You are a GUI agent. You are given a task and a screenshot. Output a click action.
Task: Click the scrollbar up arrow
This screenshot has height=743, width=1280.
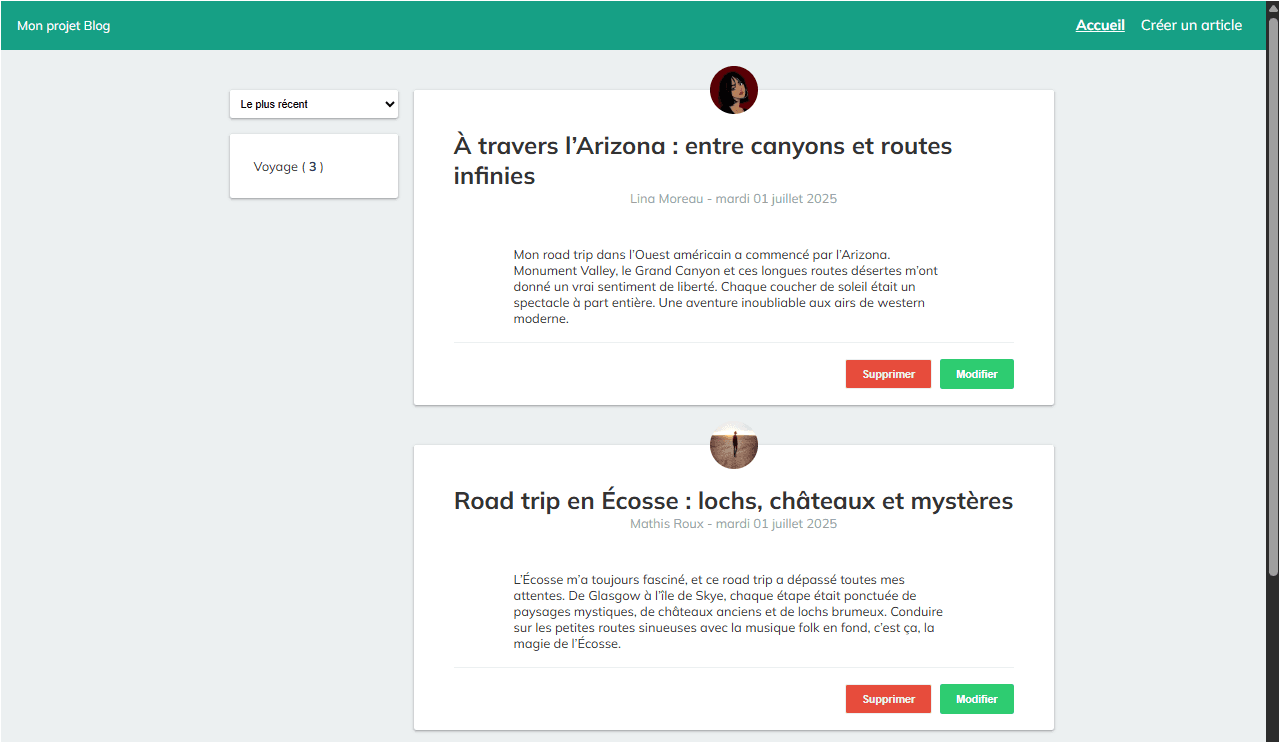1273,7
